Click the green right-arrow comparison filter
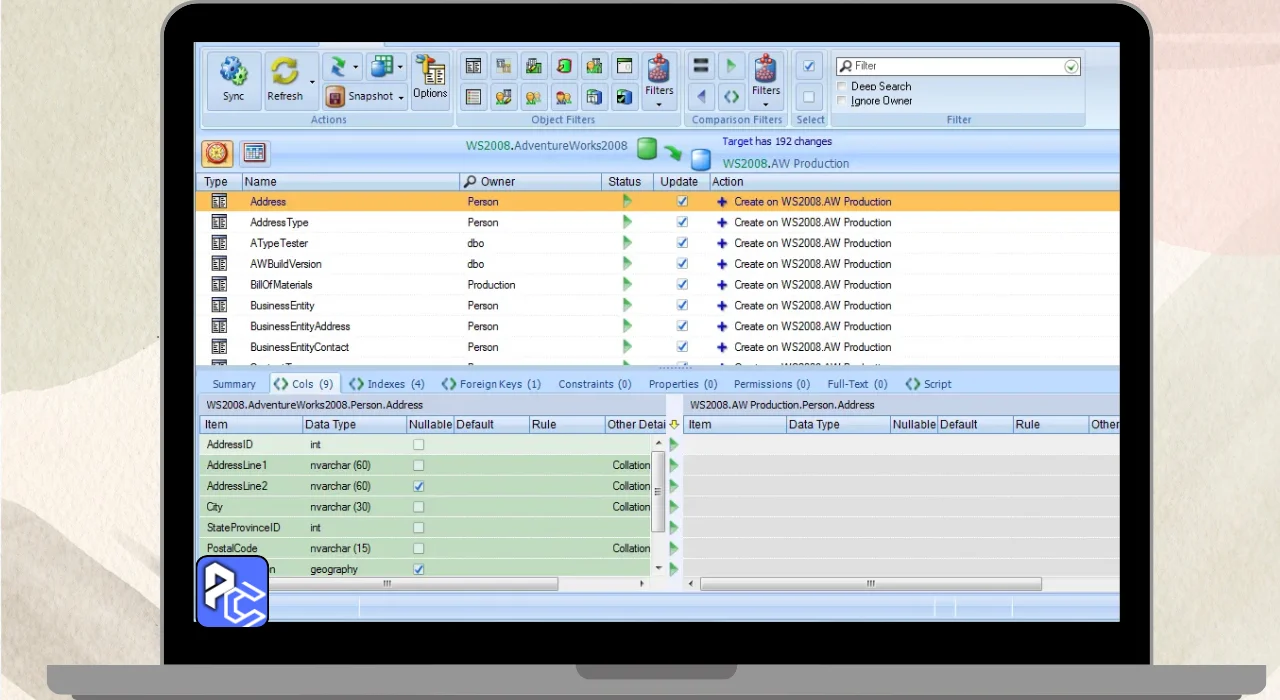 point(731,66)
